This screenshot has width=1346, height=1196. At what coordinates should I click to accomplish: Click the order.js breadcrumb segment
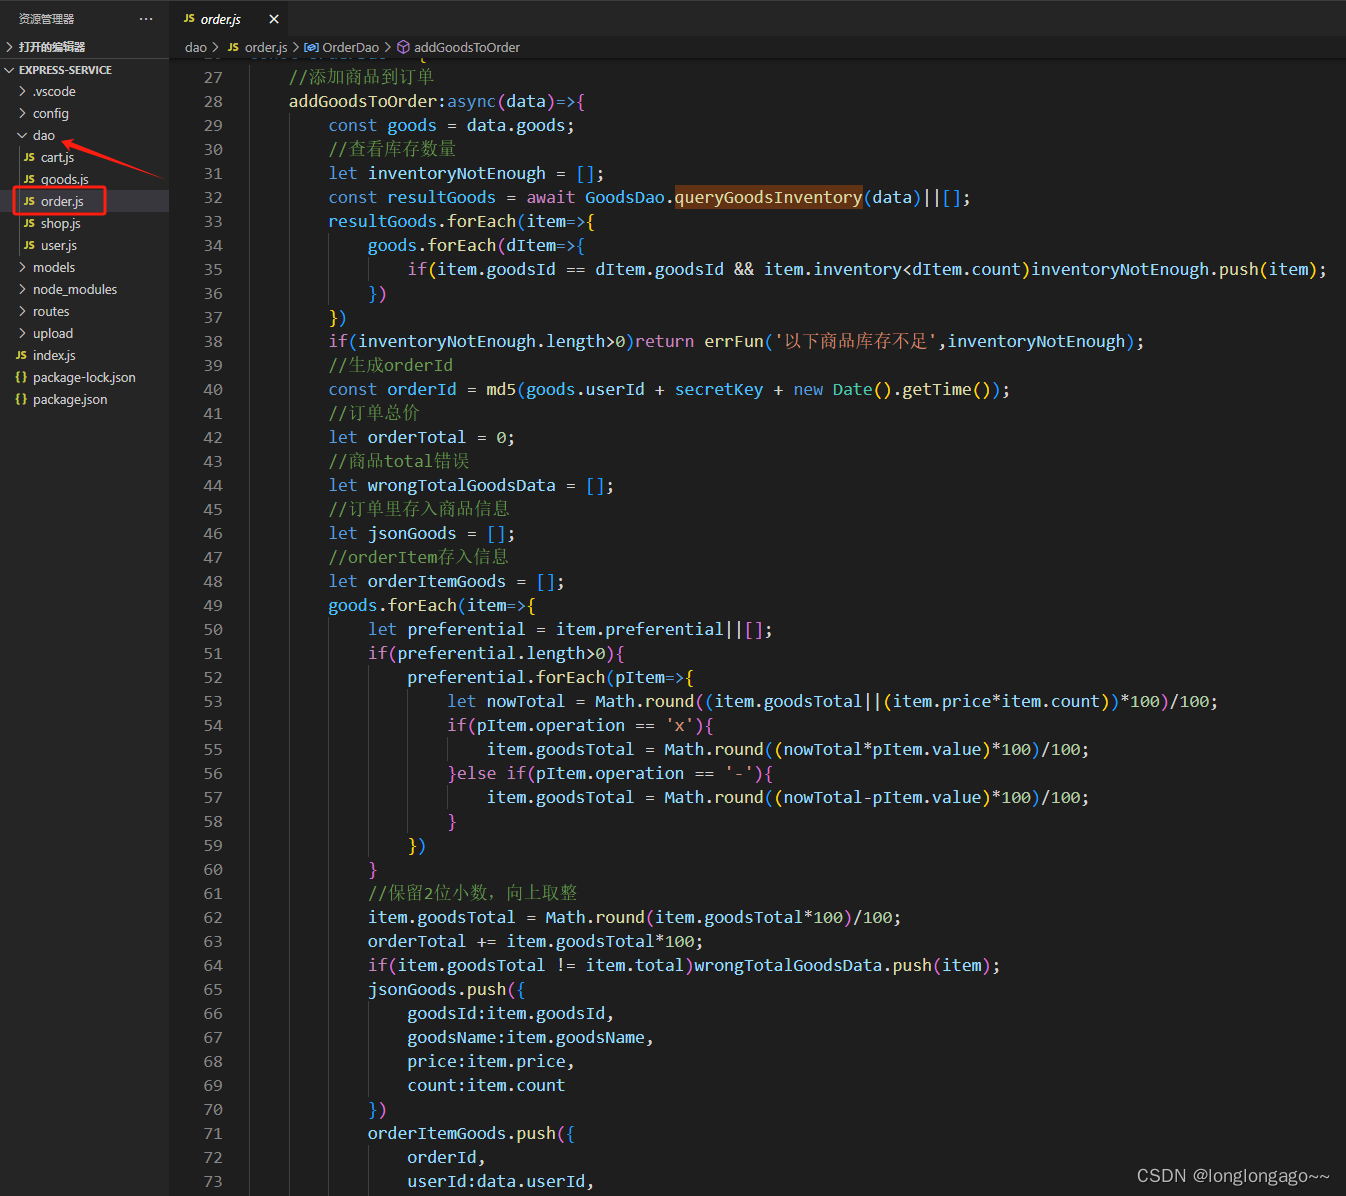[x=266, y=47]
